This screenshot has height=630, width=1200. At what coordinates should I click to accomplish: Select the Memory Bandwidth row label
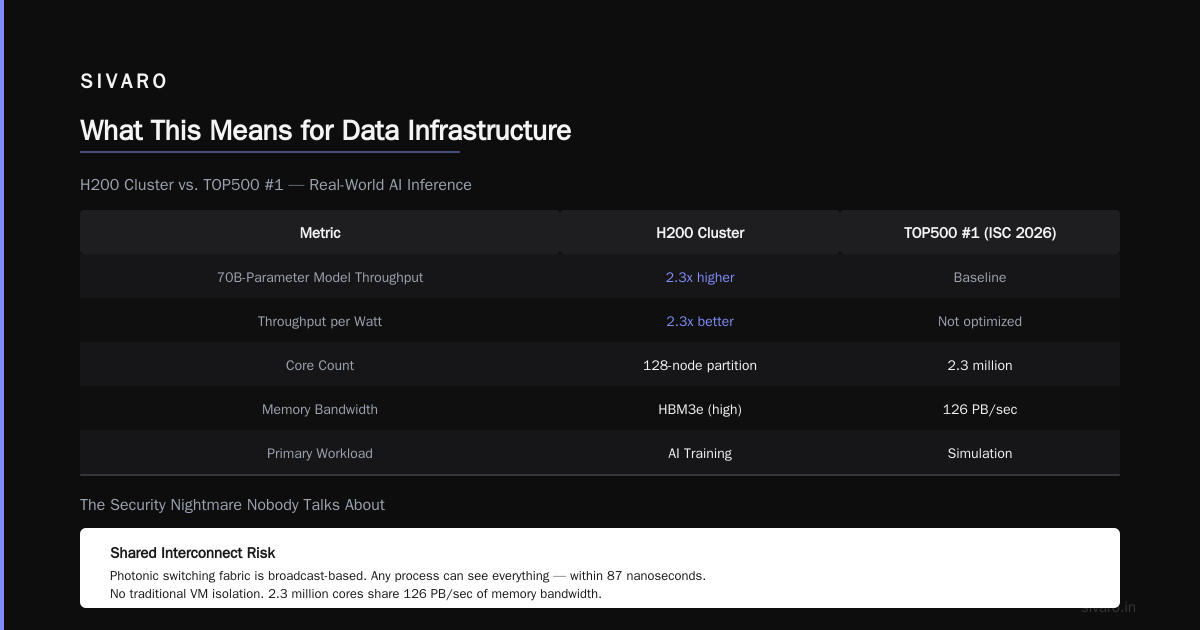tap(320, 409)
